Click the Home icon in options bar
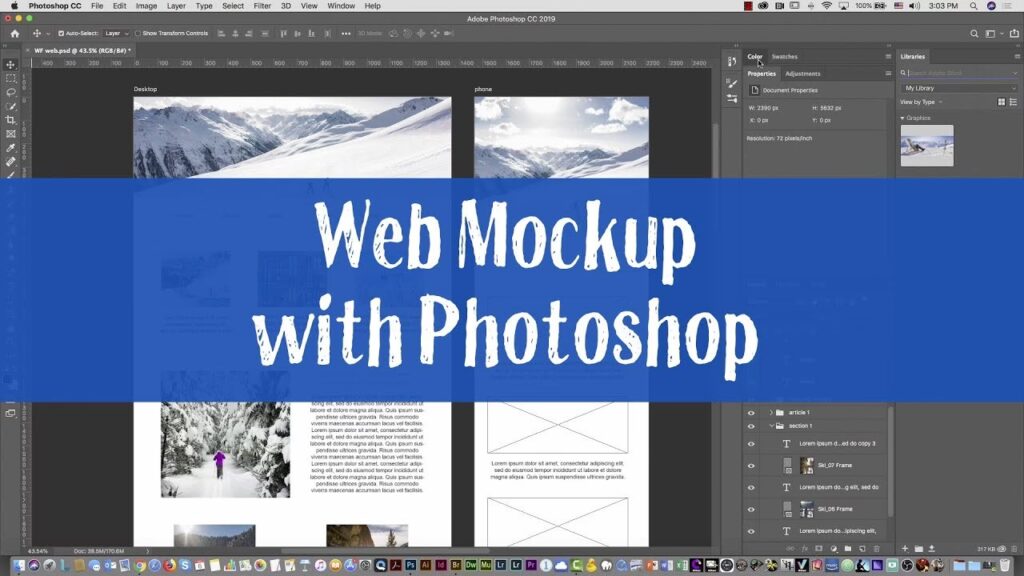 click(14, 33)
